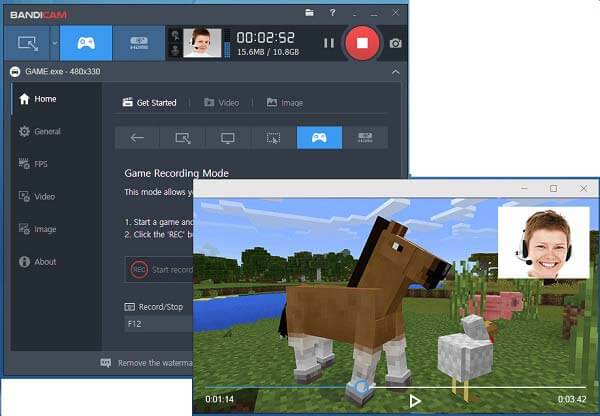Click the Record/Stop hotkey field showing F12
Image resolution: width=600 pixels, height=416 pixels.
[158, 324]
